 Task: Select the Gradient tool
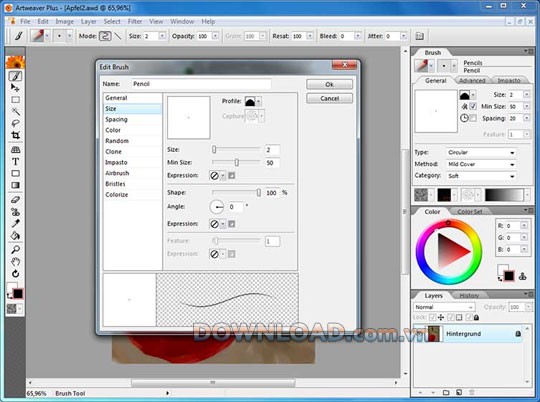click(15, 185)
